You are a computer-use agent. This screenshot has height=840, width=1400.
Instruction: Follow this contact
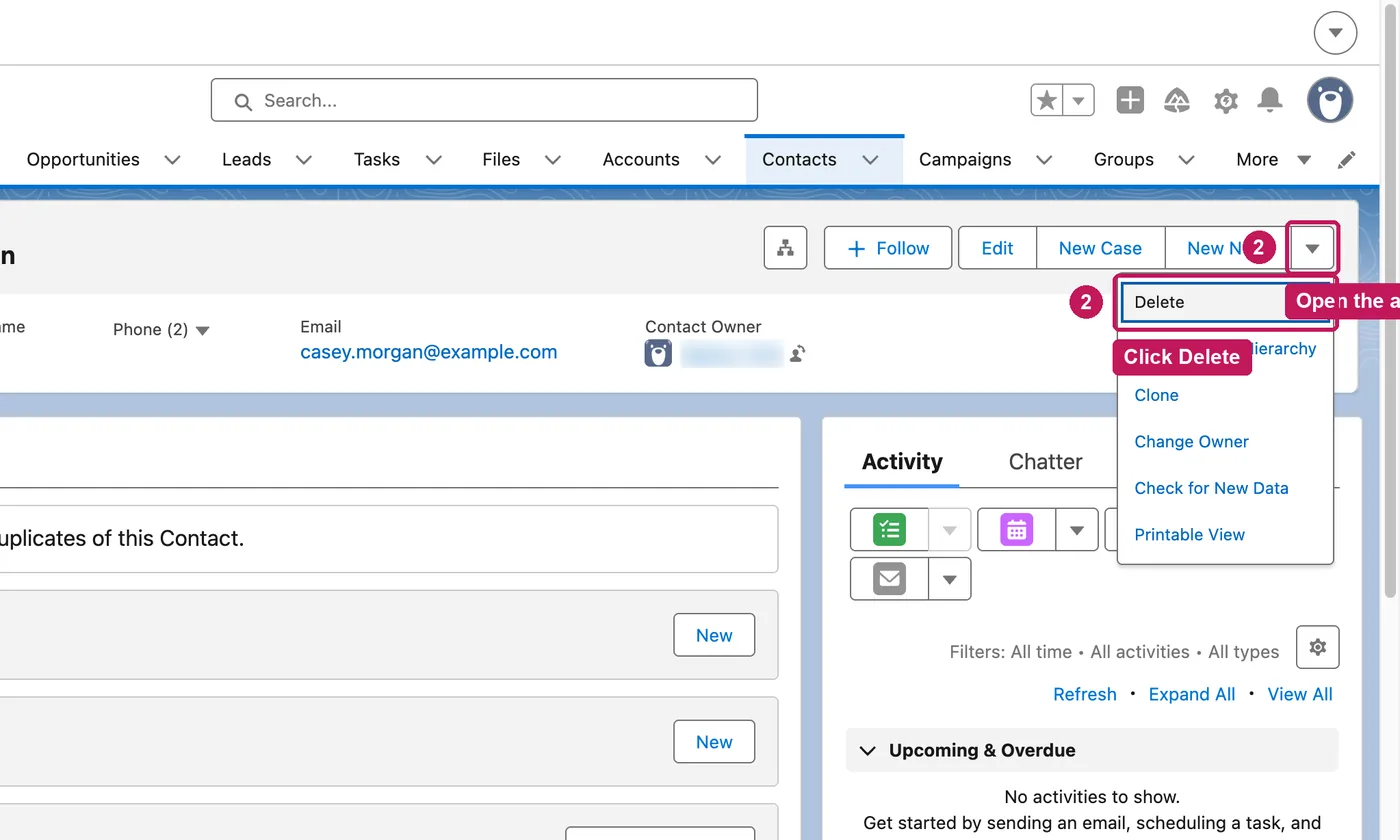(888, 248)
